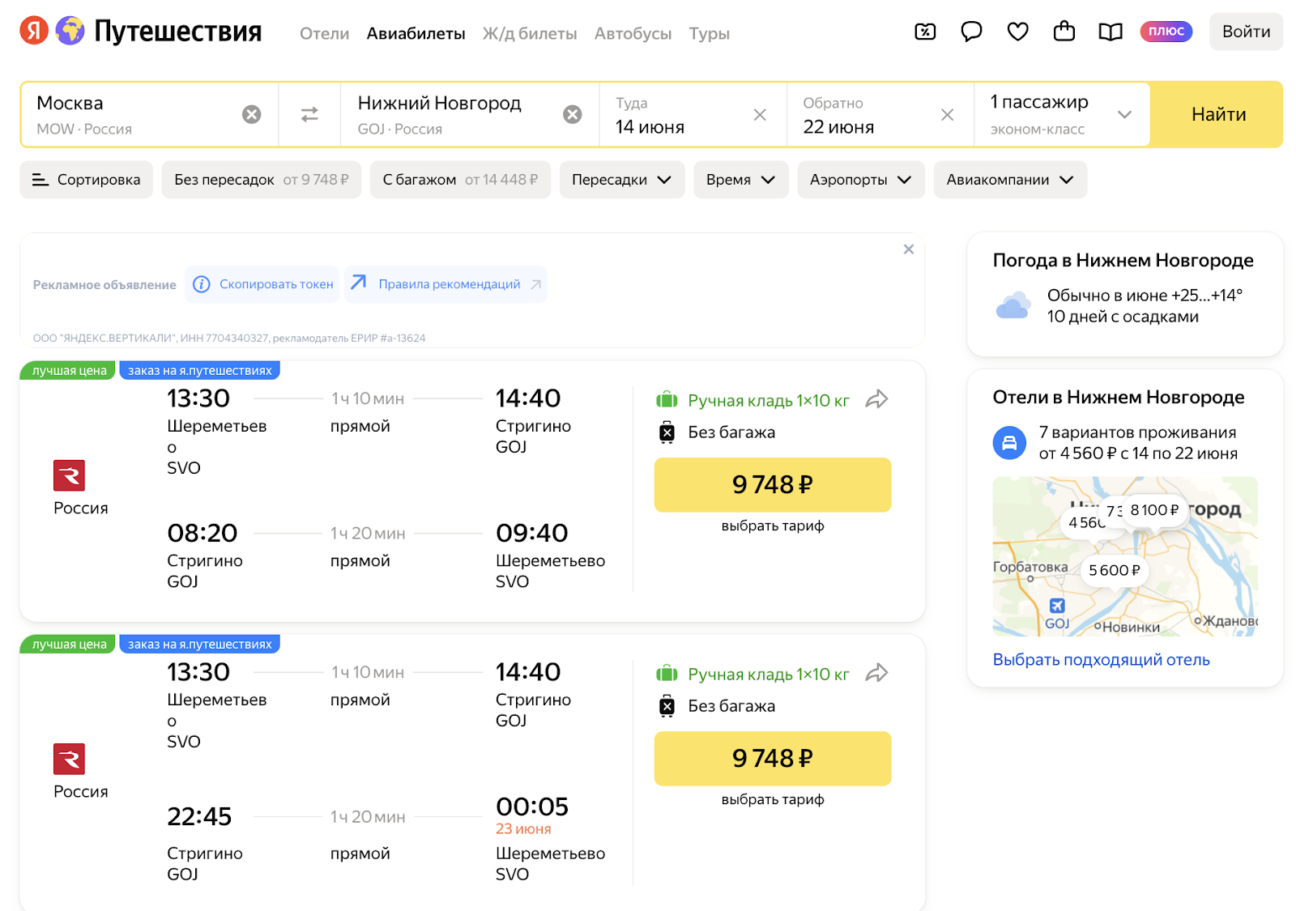Viewport: 1296px width, 911px height.
Task: Choose 9 748 ₽ fare for 22:45 return flight
Action: [x=773, y=758]
